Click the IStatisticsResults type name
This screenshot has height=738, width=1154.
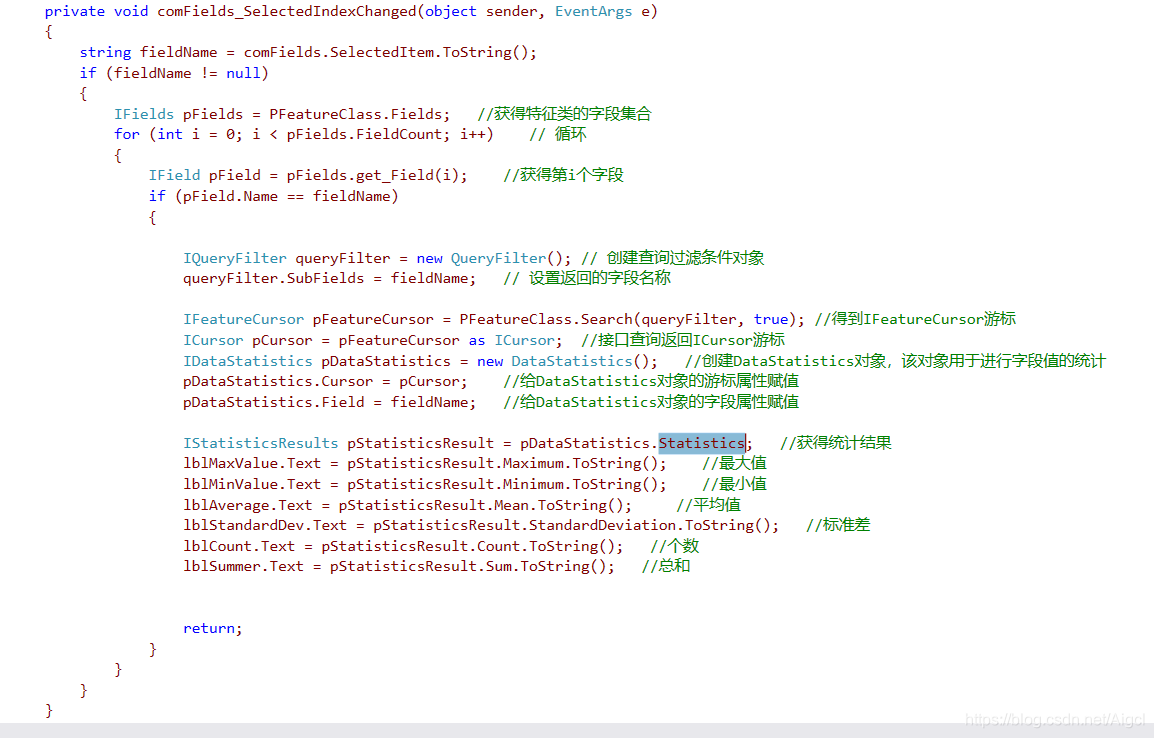261,443
